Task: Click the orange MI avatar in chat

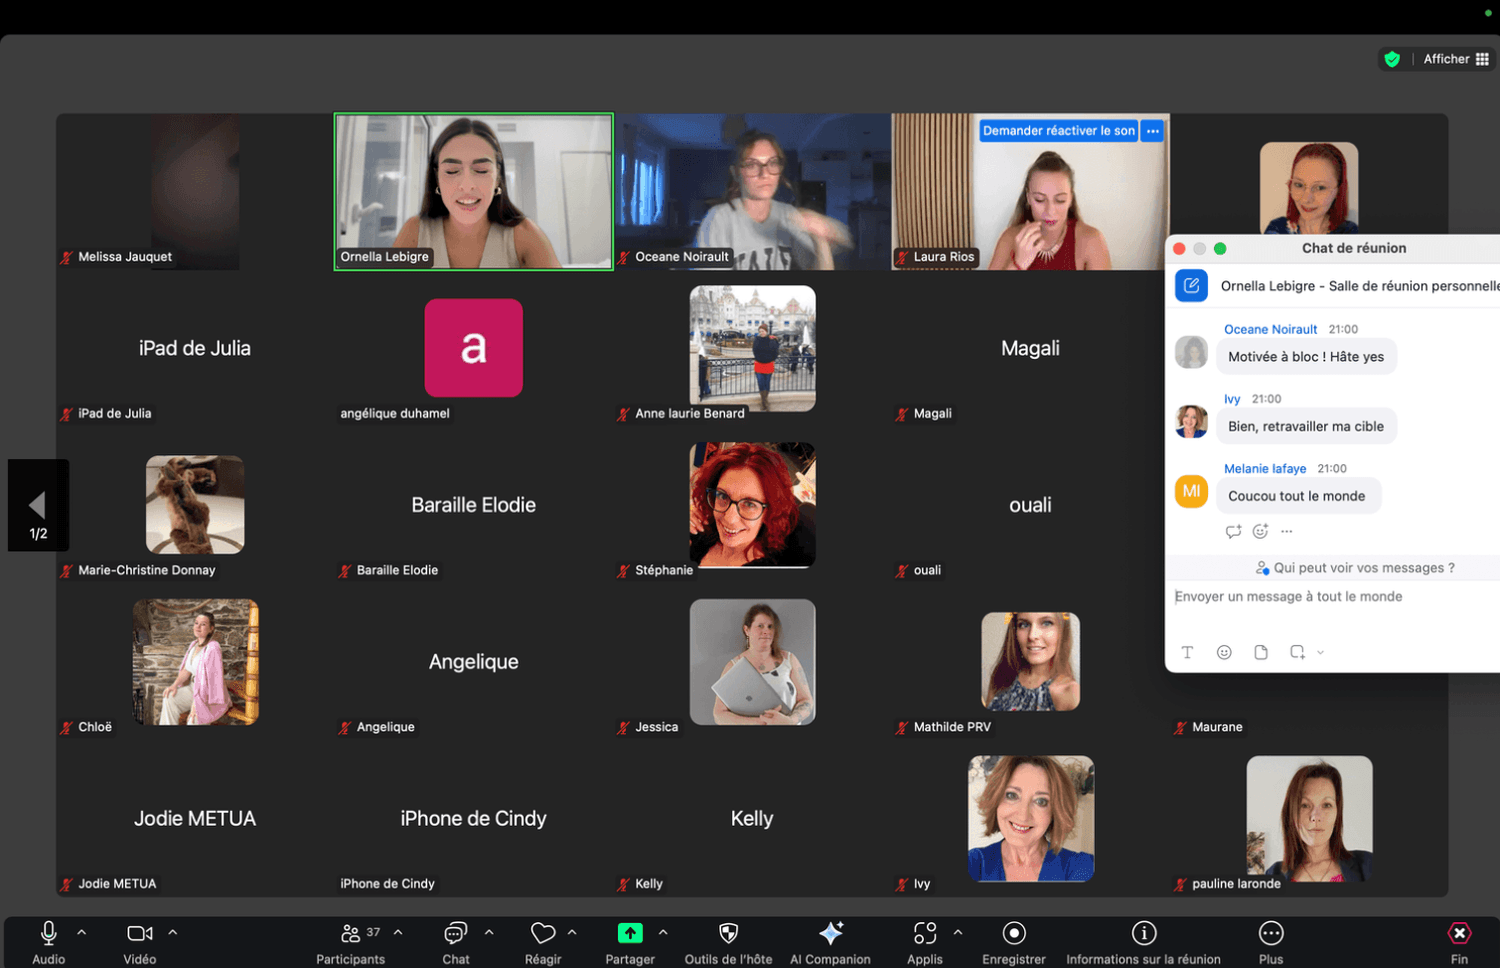Action: tap(1191, 491)
